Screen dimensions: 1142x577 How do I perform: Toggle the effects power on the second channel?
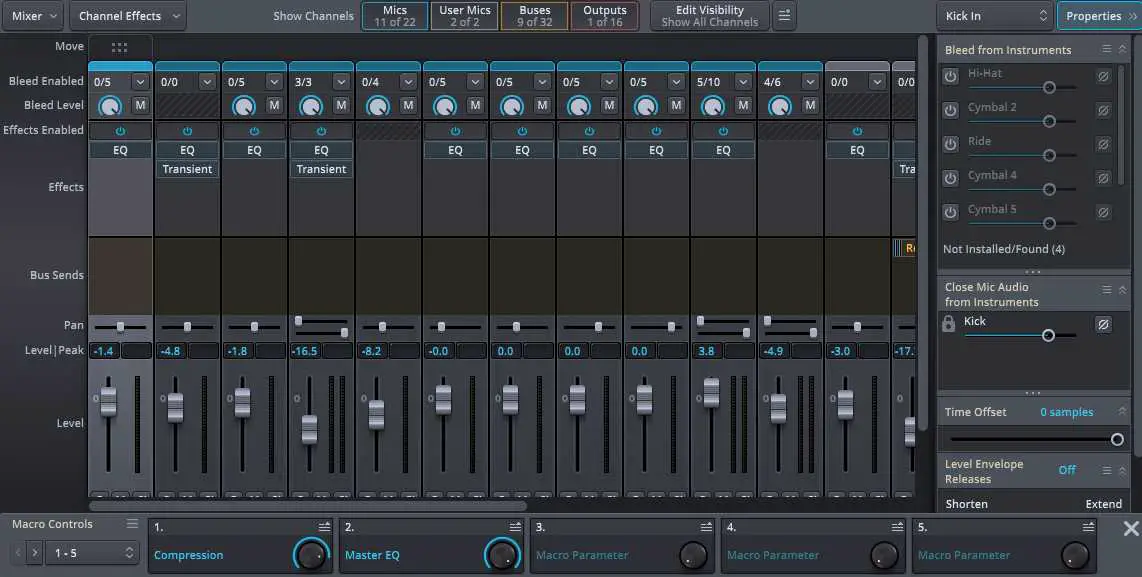pos(186,130)
